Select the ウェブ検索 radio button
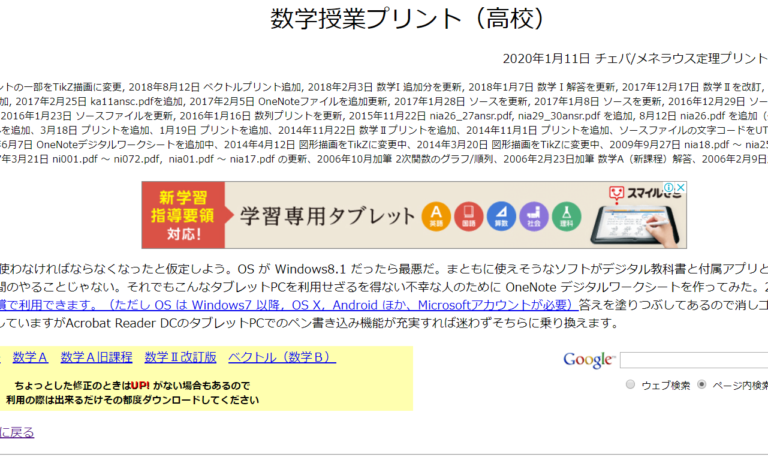Image resolution: width=768 pixels, height=457 pixels. 630,385
